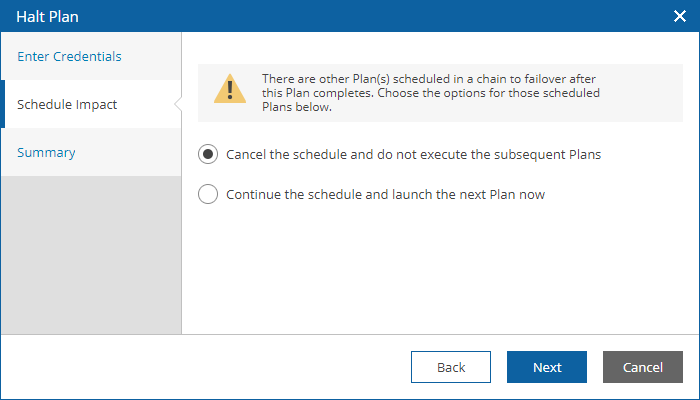Click the yellow warning triangle icon
This screenshot has width=700, height=400.
click(x=230, y=89)
